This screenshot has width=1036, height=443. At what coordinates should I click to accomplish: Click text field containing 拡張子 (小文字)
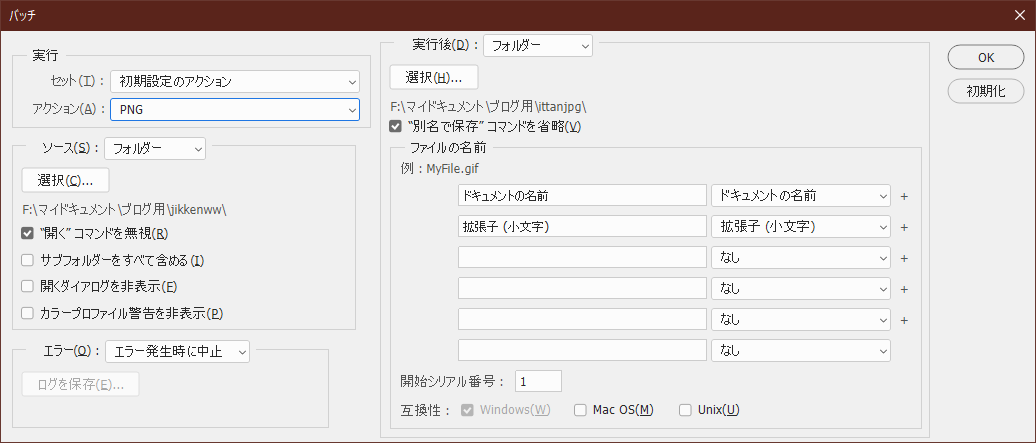point(582,226)
